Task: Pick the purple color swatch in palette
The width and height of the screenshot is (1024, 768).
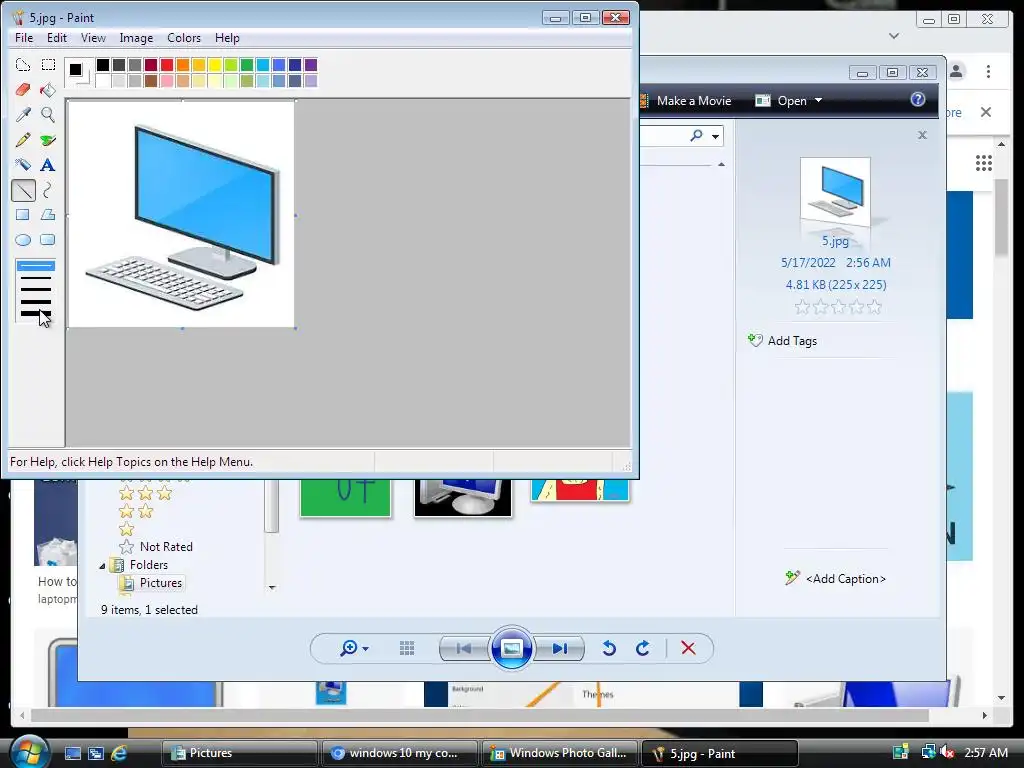Action: pos(311,65)
